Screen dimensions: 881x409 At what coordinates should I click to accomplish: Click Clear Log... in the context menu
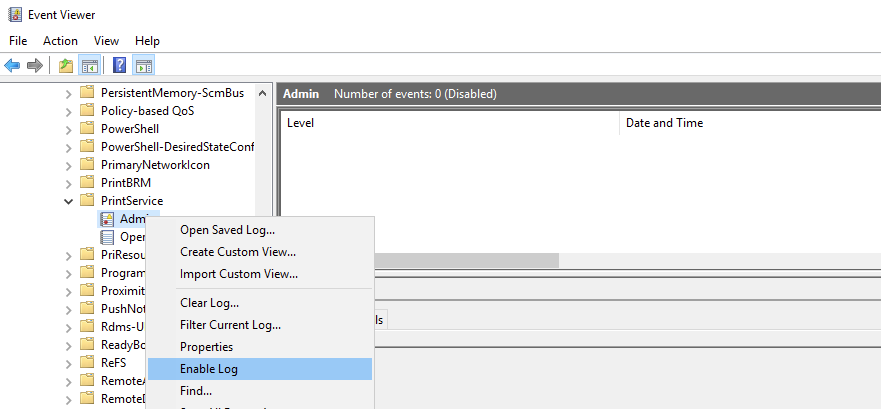coord(209,303)
